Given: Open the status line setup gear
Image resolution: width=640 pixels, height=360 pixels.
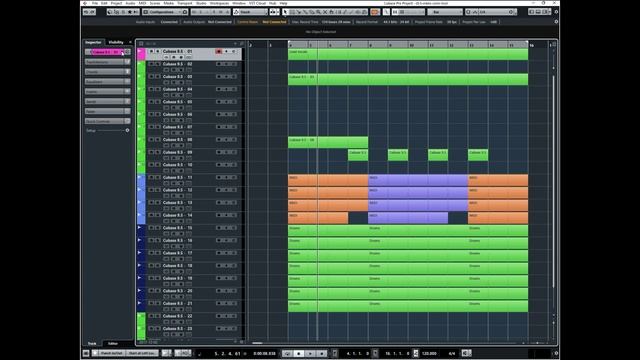Looking at the screenshot, I should (556, 22).
